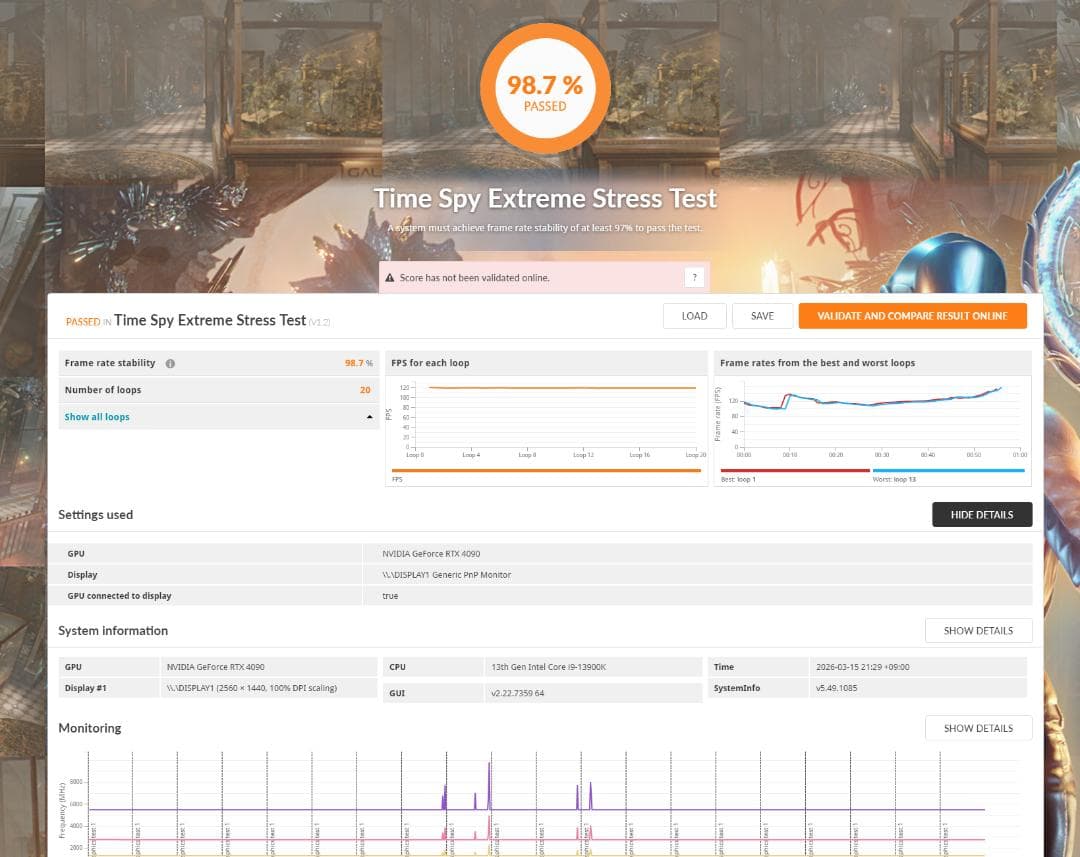Click the SystemInfo version v5.49.1085
The image size is (1080, 857).
[836, 688]
